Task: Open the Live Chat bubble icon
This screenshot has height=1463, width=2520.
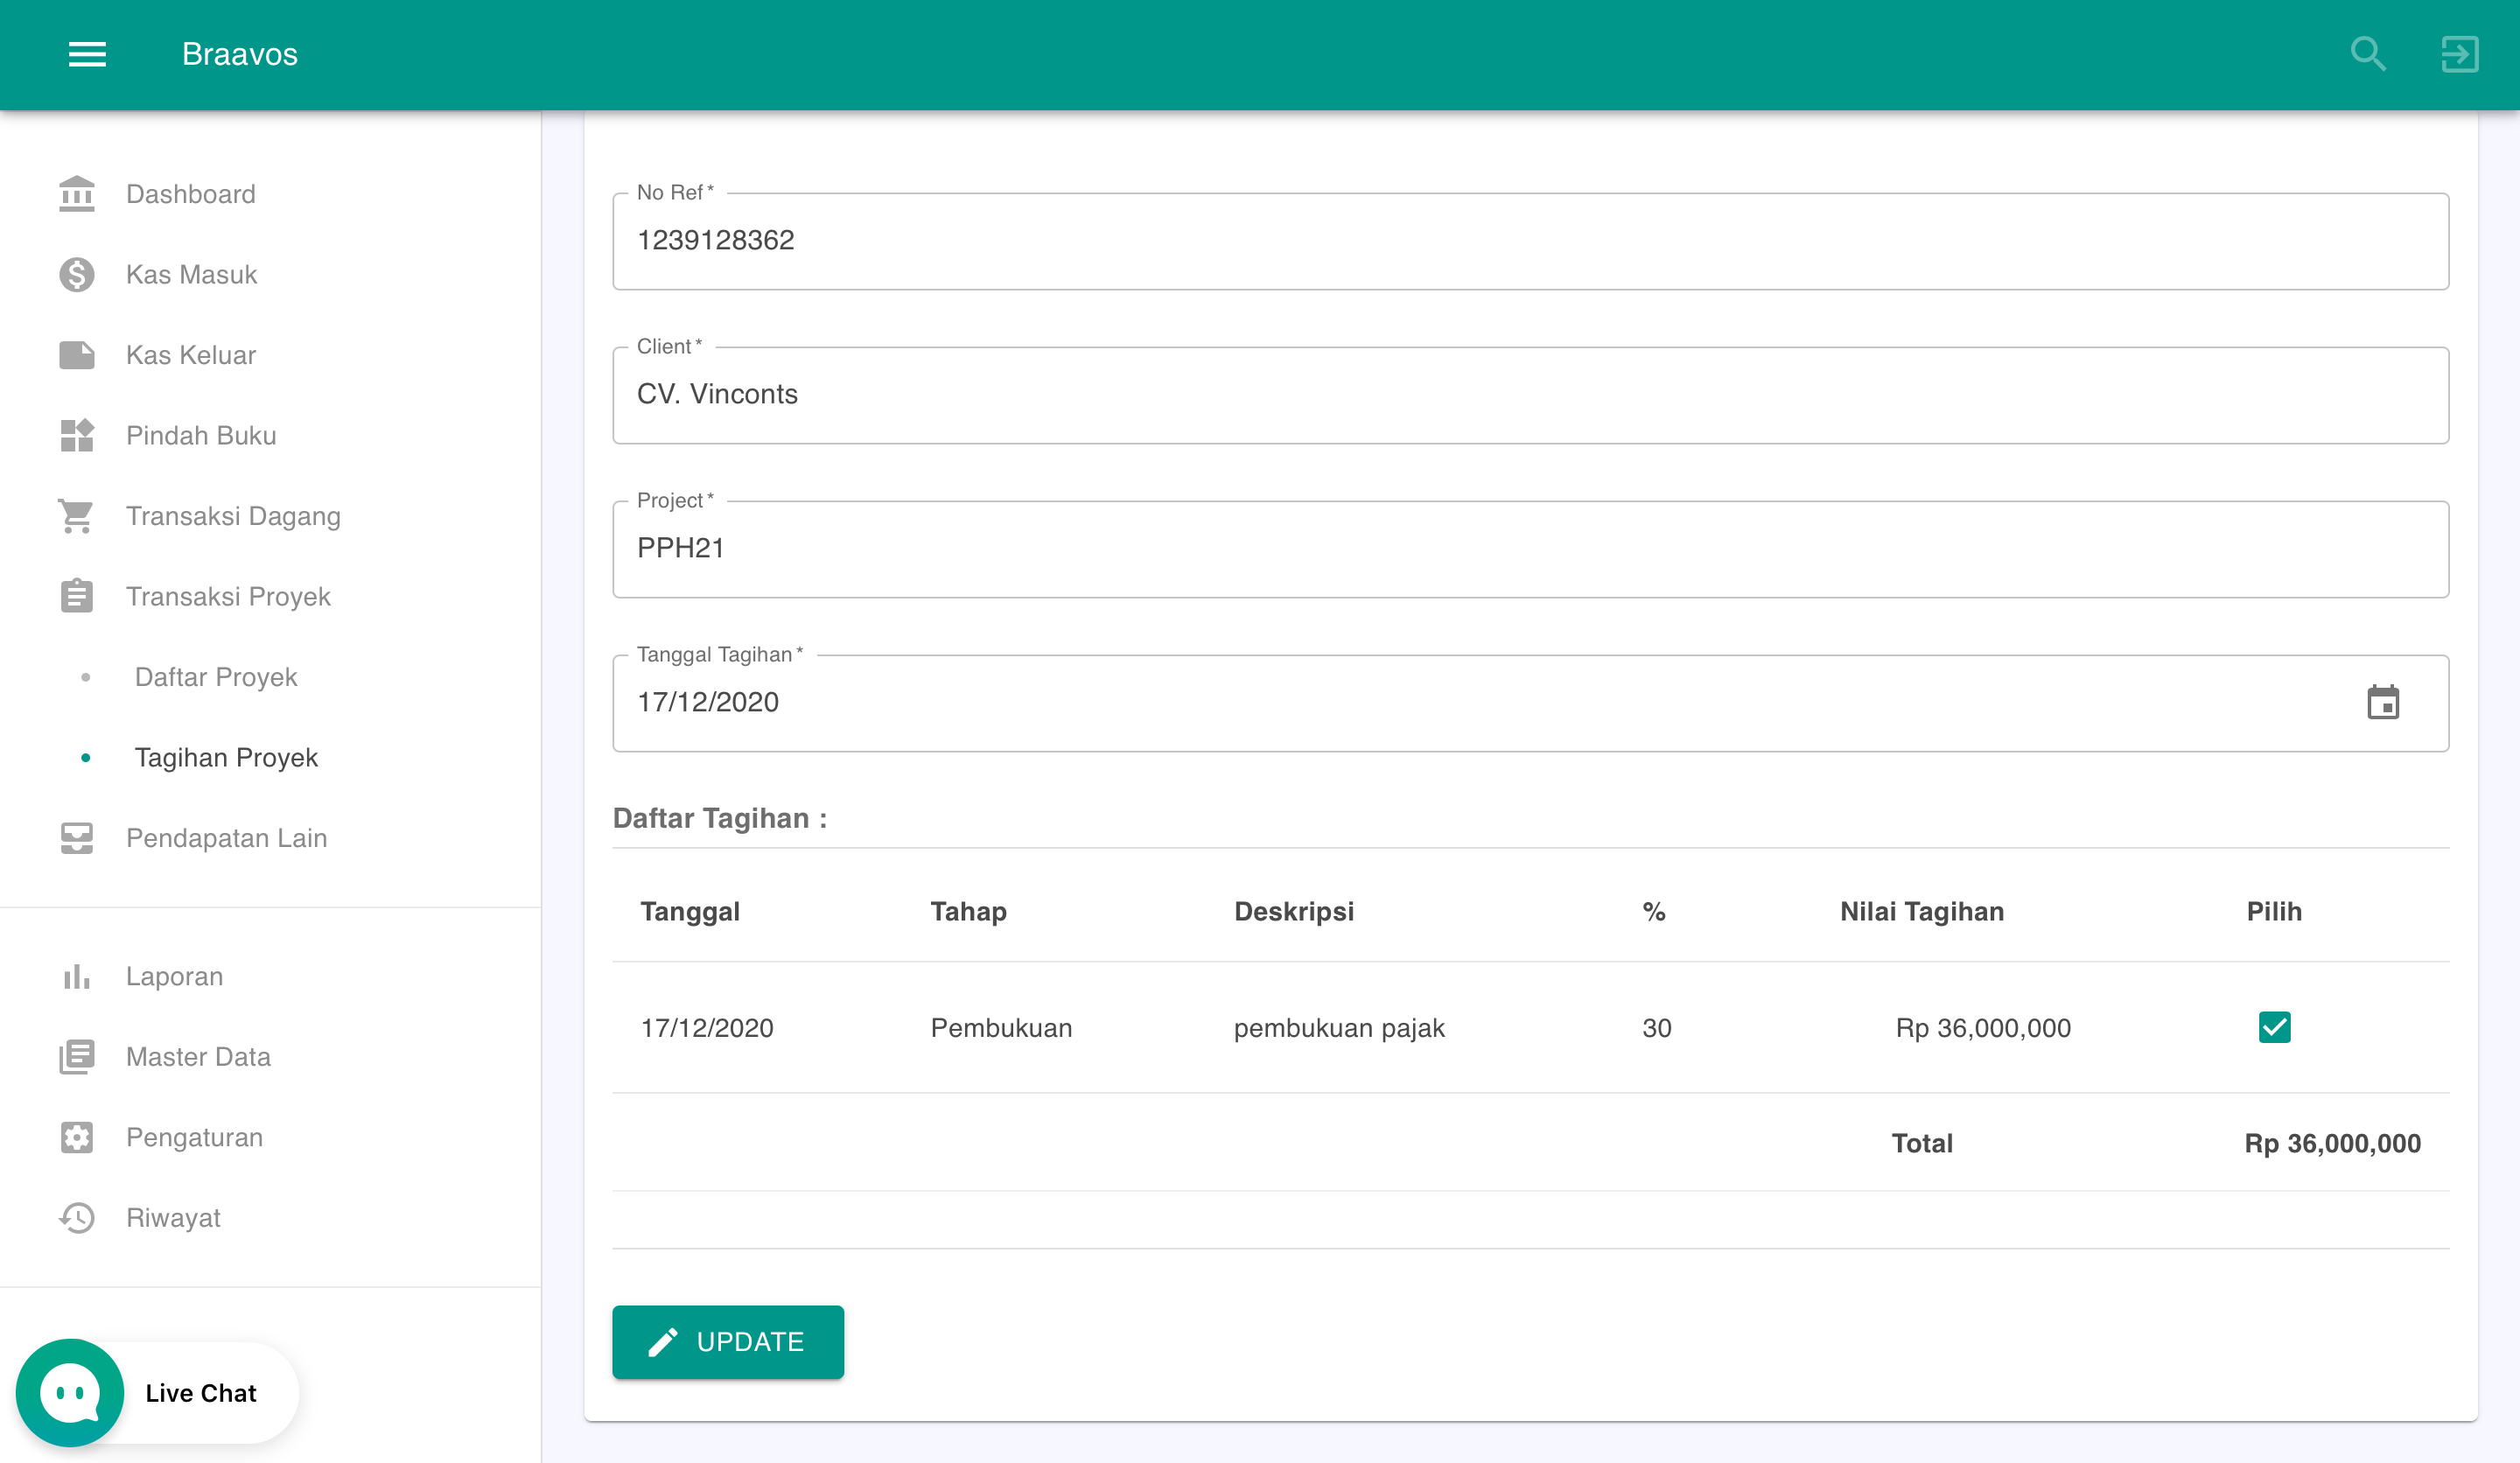Action: tap(70, 1392)
